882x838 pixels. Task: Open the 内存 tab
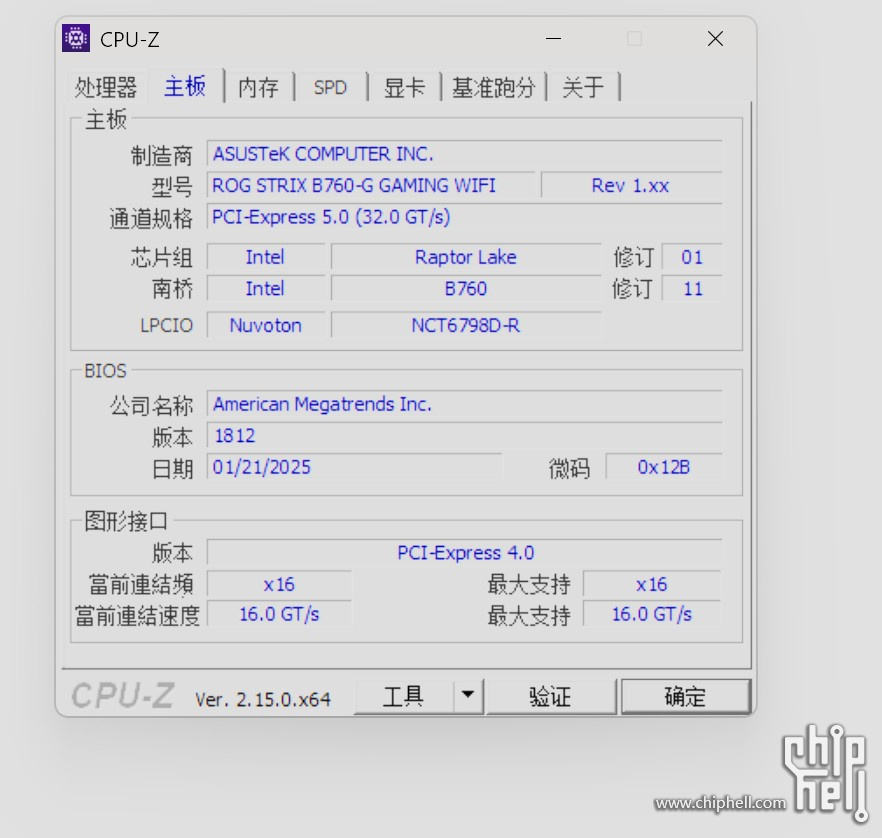click(x=259, y=87)
